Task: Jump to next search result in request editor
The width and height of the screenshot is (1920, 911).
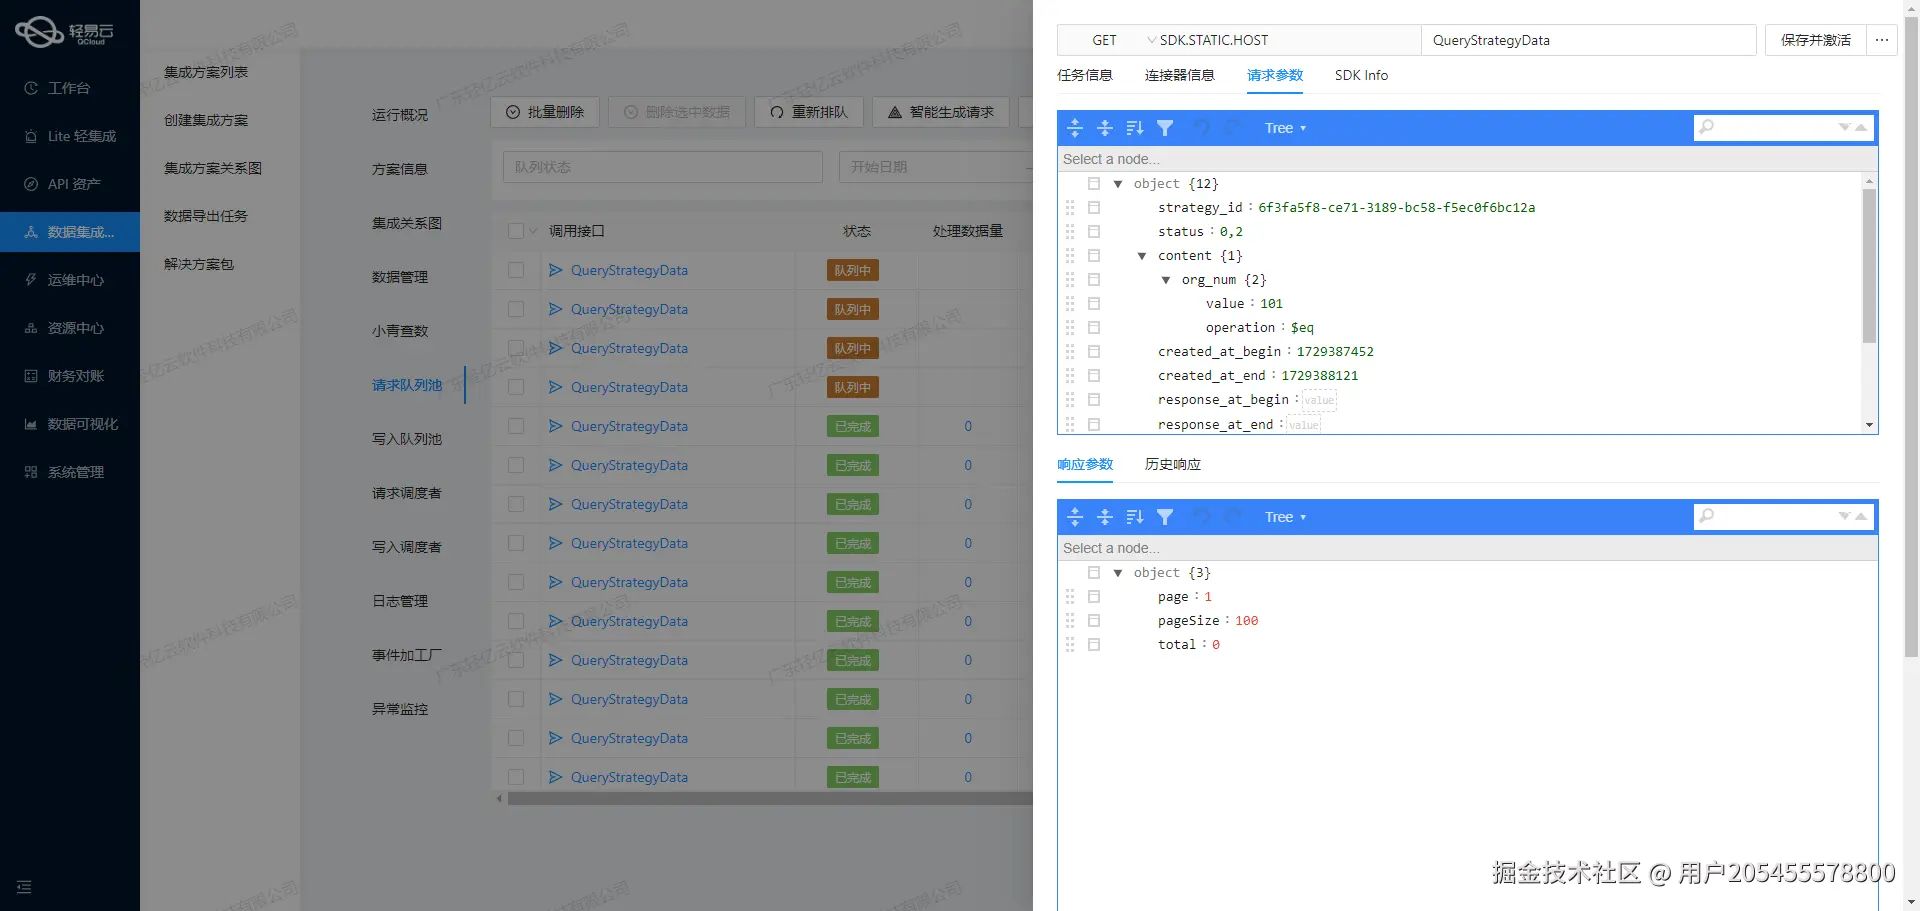Action: pyautogui.click(x=1845, y=128)
